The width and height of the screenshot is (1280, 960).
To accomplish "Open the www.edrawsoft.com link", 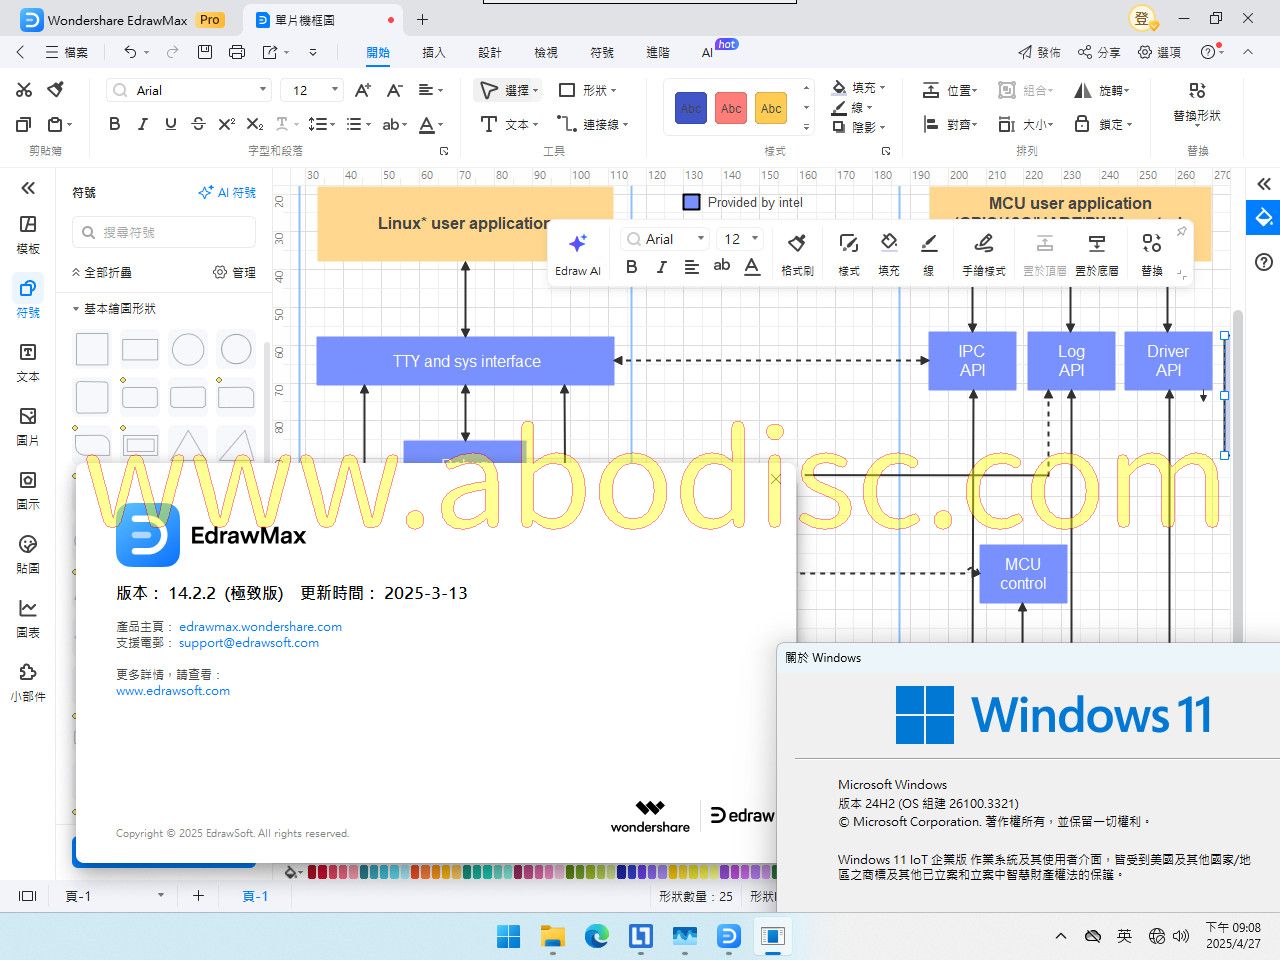I will 173,691.
